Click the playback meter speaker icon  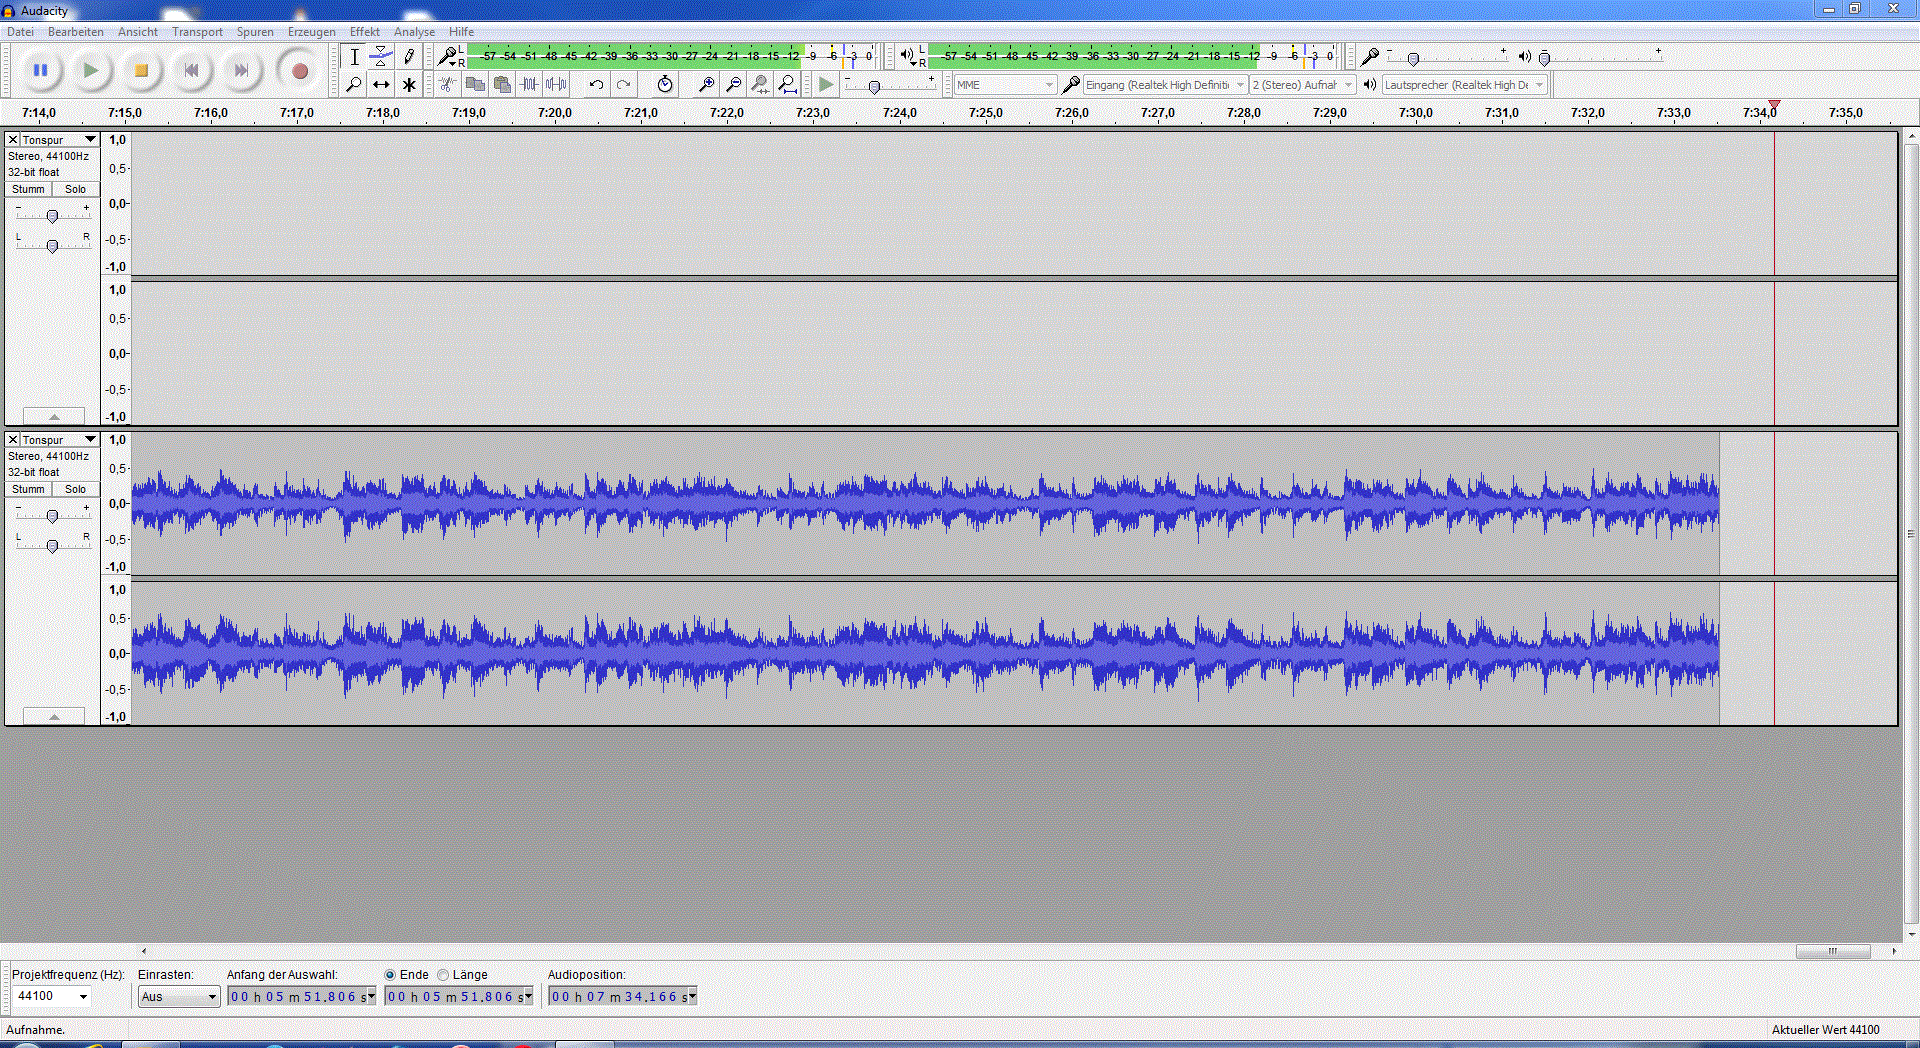coord(906,55)
